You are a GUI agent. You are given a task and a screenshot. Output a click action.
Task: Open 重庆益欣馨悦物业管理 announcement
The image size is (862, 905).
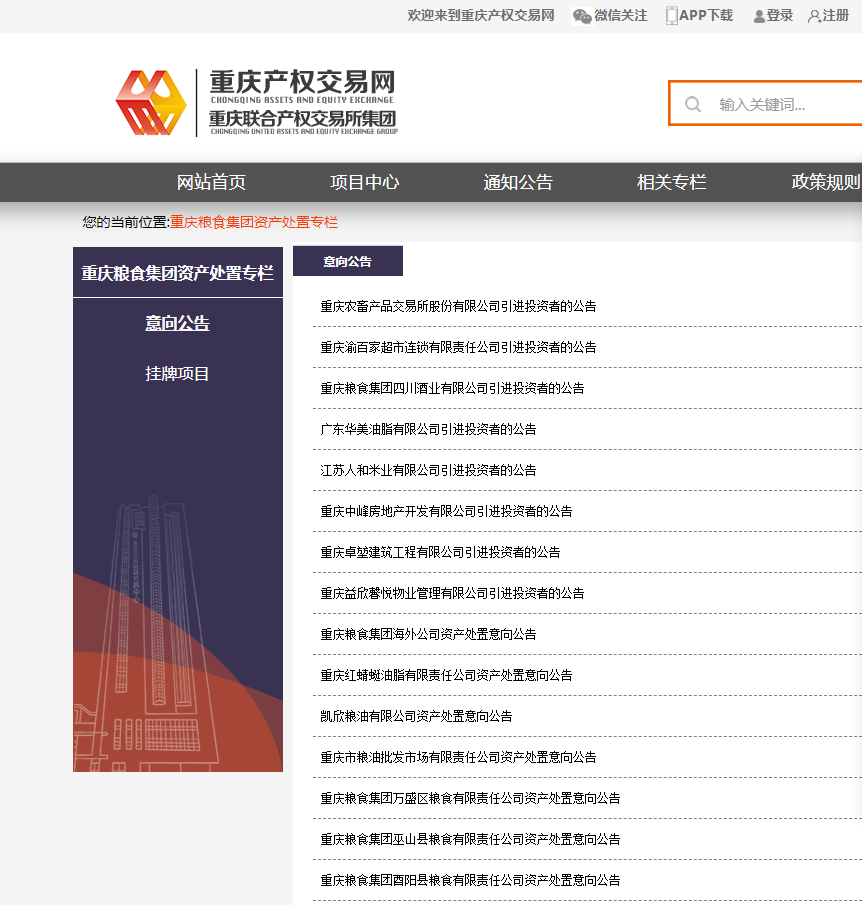point(452,593)
